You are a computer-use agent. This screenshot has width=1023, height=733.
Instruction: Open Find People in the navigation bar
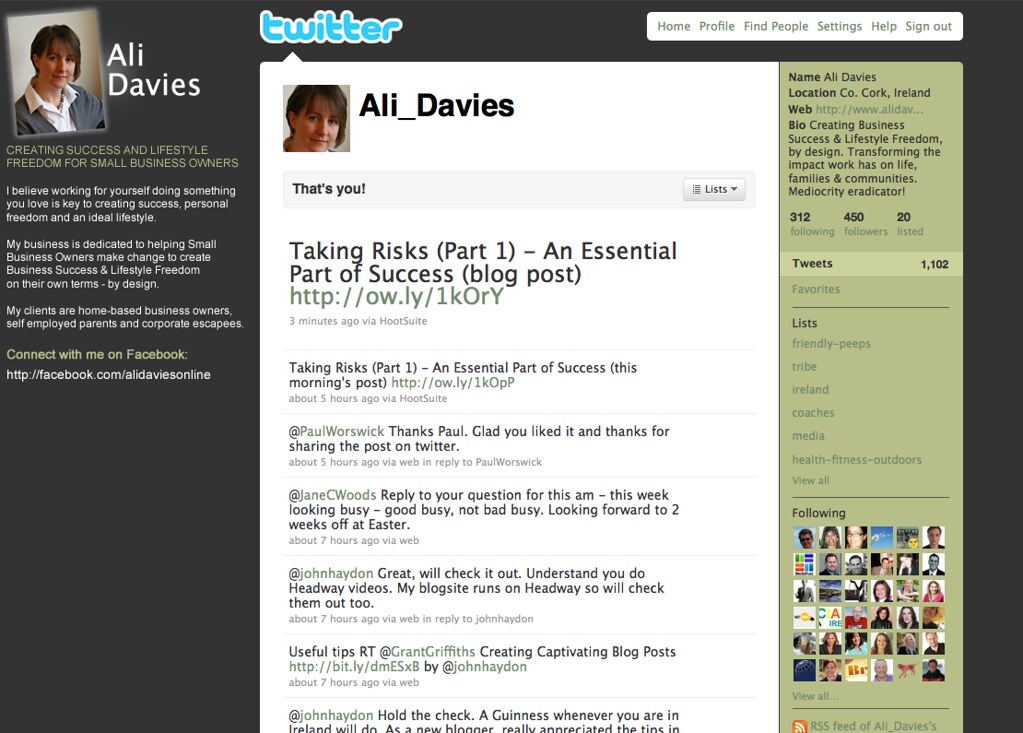click(775, 26)
